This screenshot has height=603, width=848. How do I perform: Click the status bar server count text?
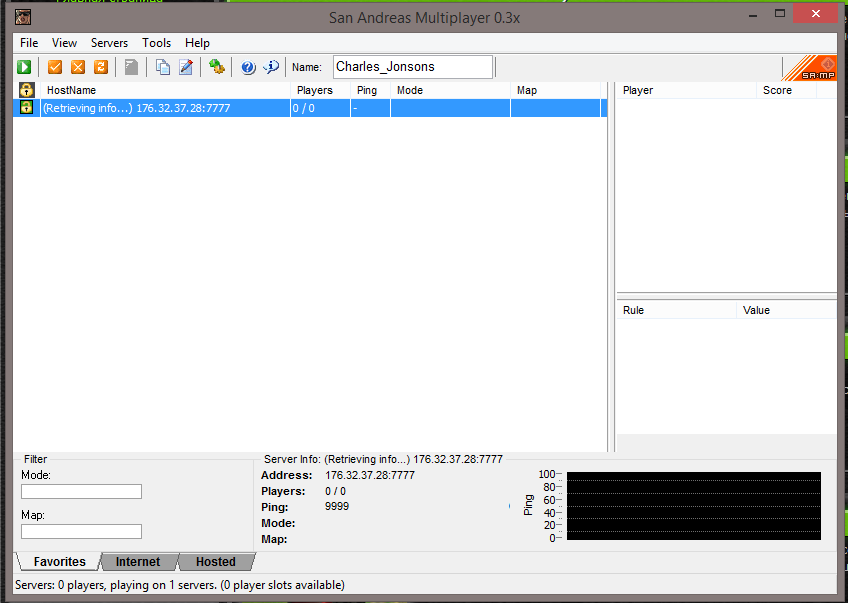[x=180, y=585]
